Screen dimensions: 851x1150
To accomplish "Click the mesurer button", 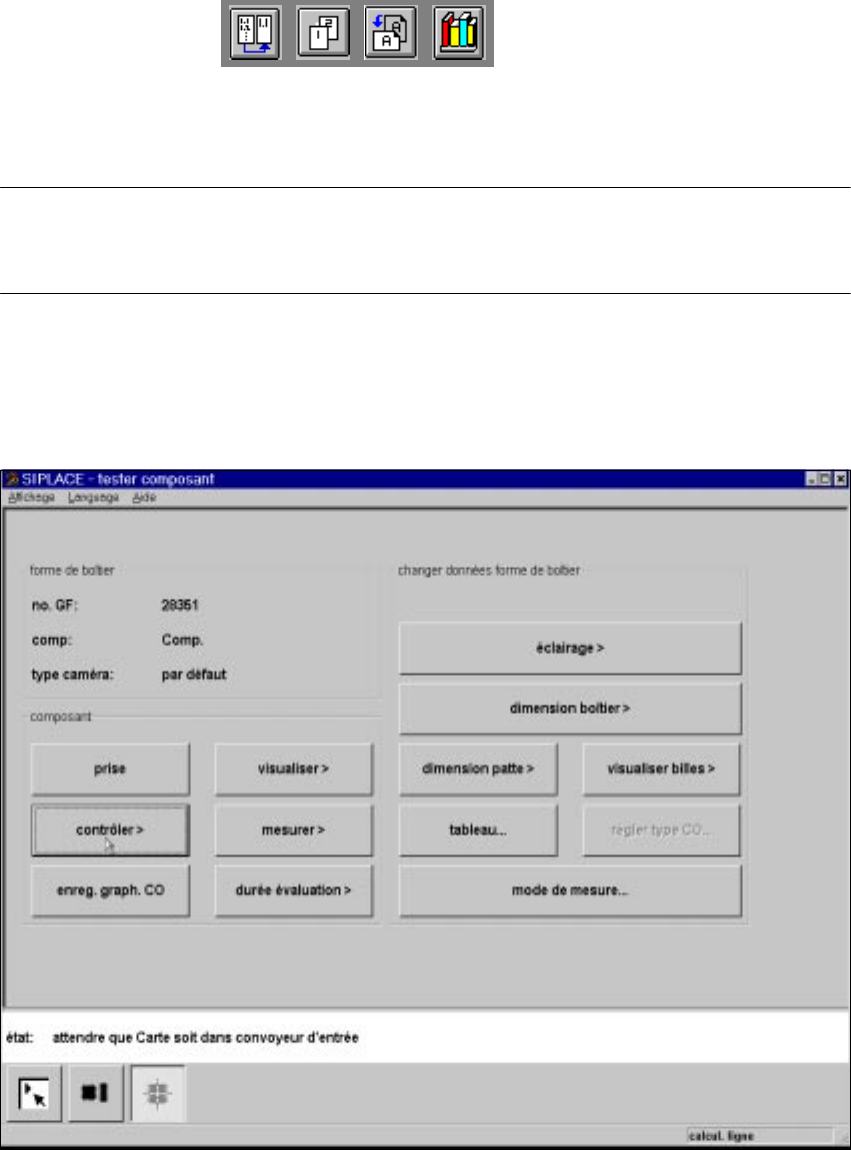I will (293, 830).
